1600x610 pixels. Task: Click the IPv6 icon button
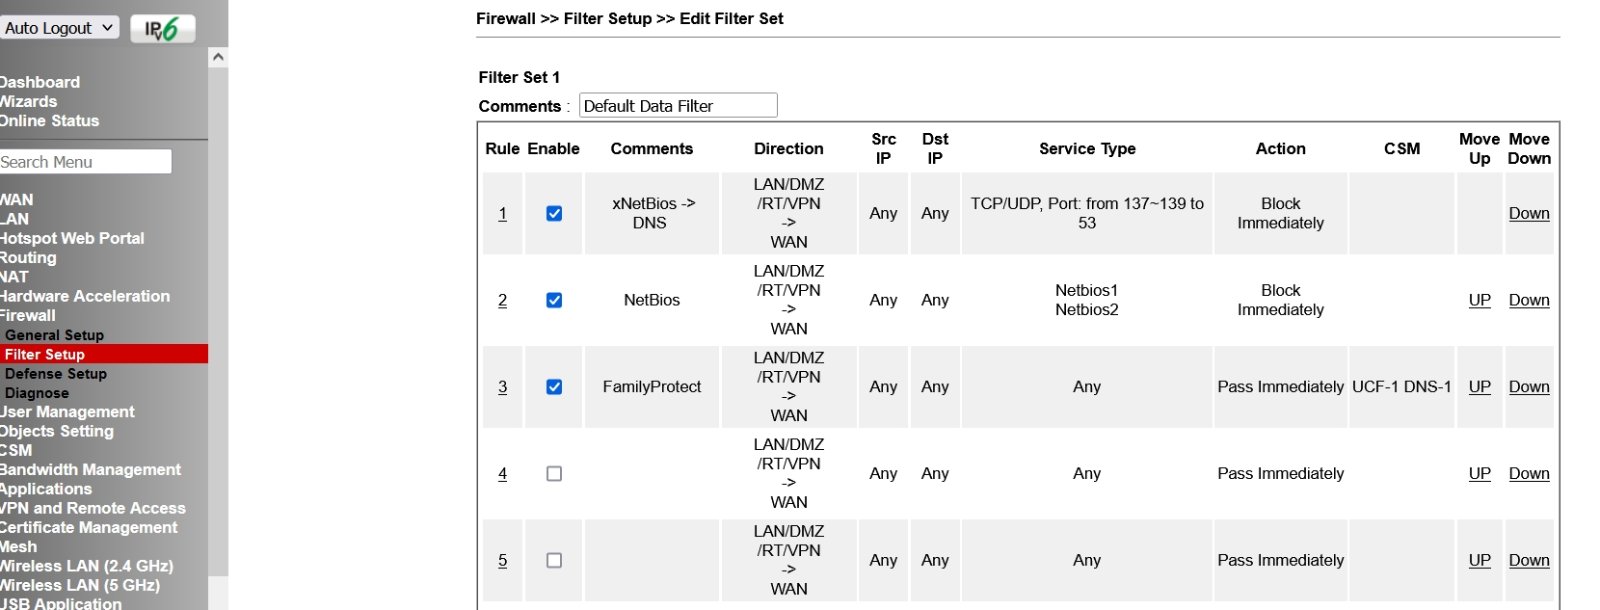162,29
